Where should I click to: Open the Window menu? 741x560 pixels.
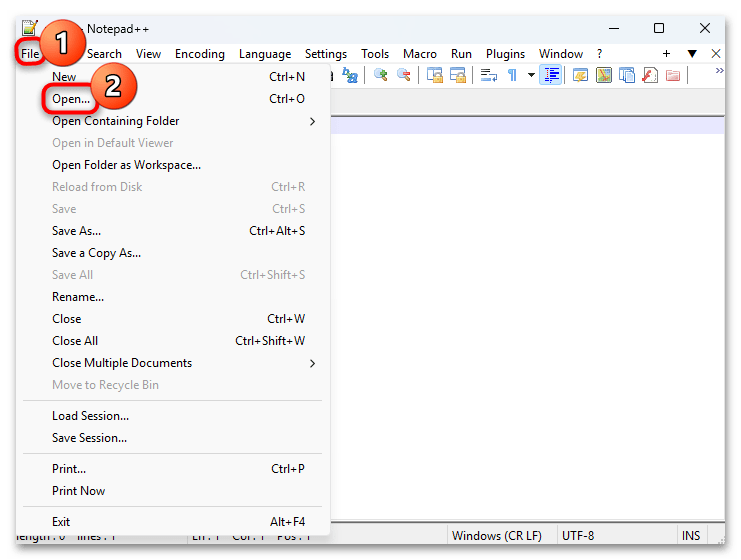(560, 54)
